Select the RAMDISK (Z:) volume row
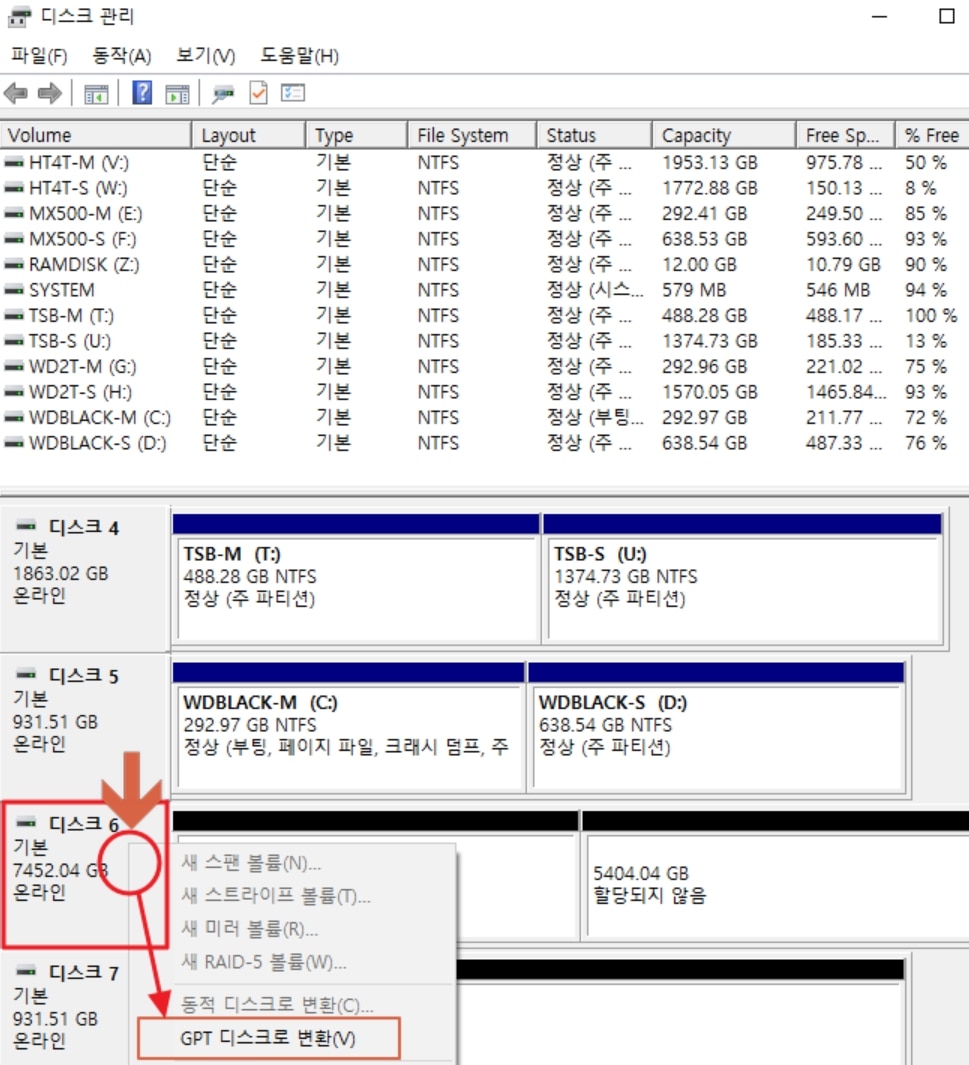This screenshot has height=1065, width=969. click(83, 265)
